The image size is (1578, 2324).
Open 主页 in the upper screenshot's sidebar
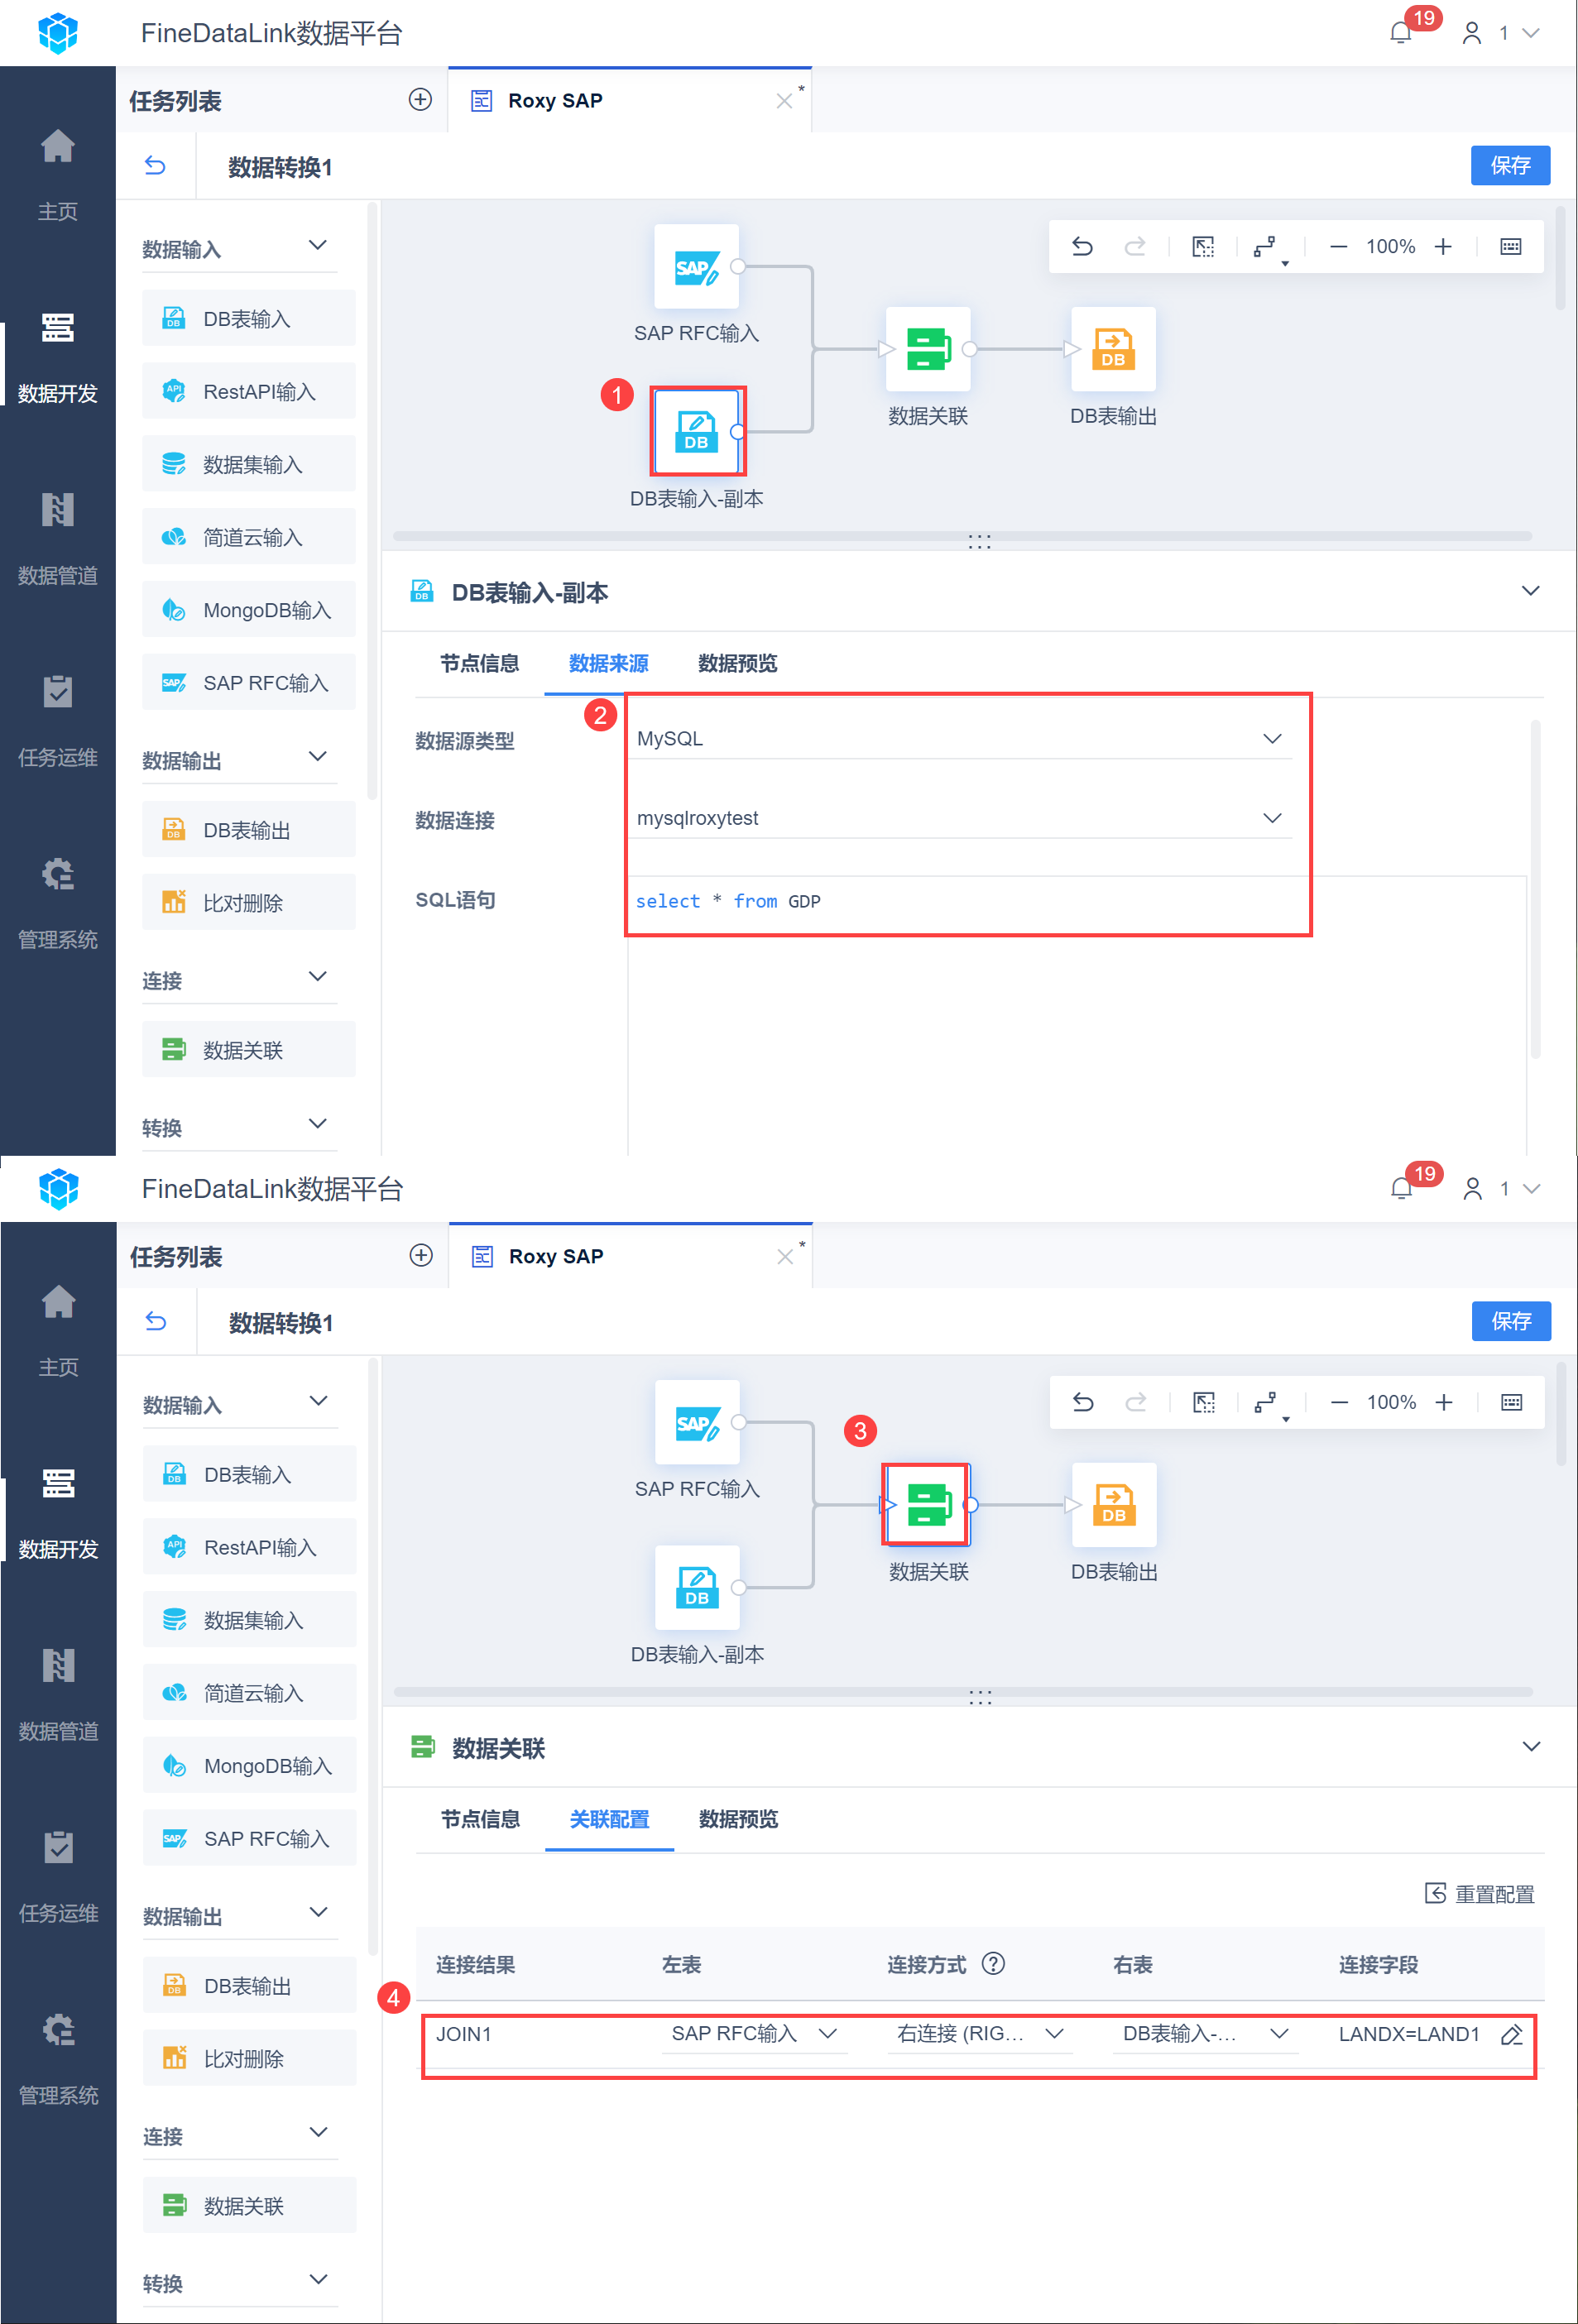click(58, 175)
